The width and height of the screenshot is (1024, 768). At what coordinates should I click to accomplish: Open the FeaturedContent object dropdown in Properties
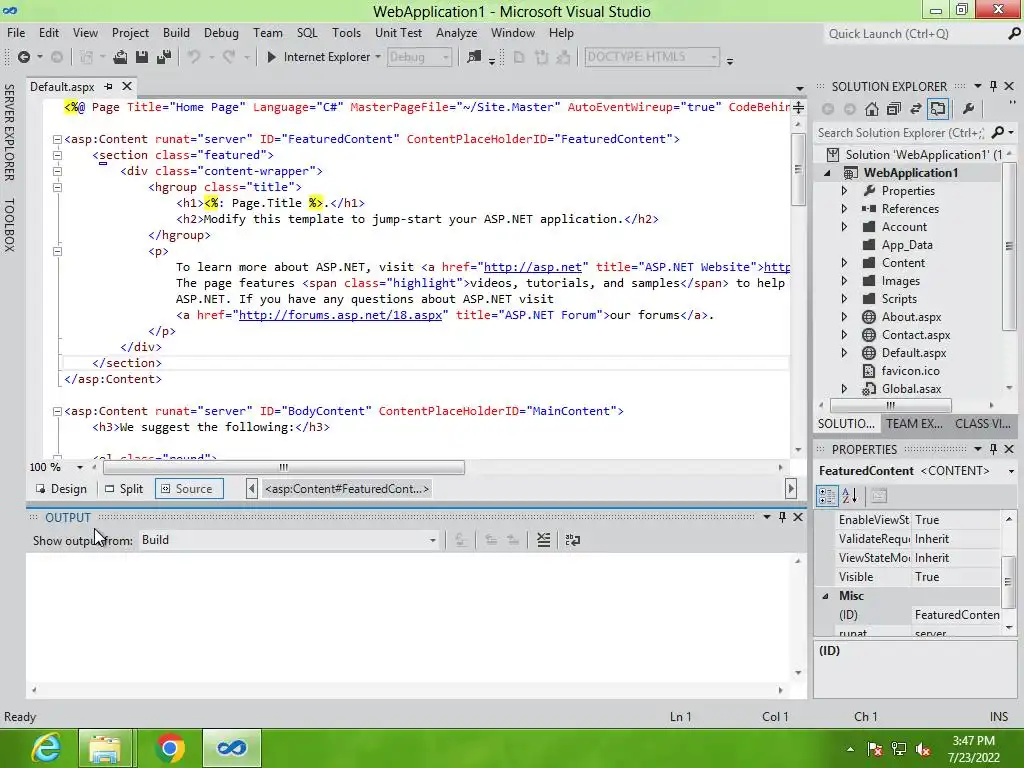point(1011,471)
